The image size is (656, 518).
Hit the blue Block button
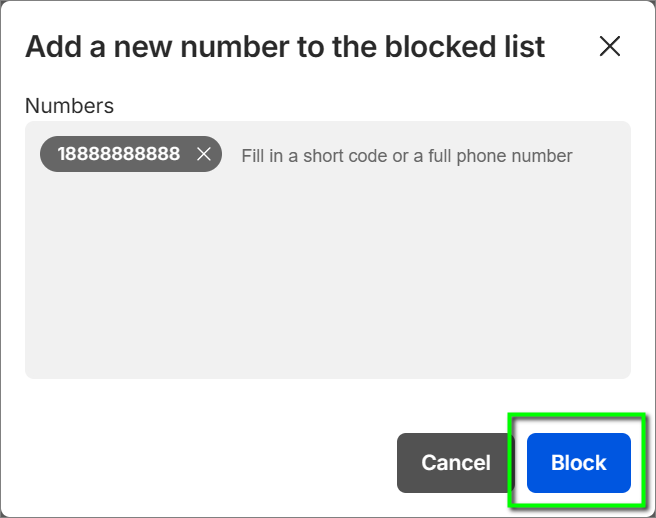[579, 463]
